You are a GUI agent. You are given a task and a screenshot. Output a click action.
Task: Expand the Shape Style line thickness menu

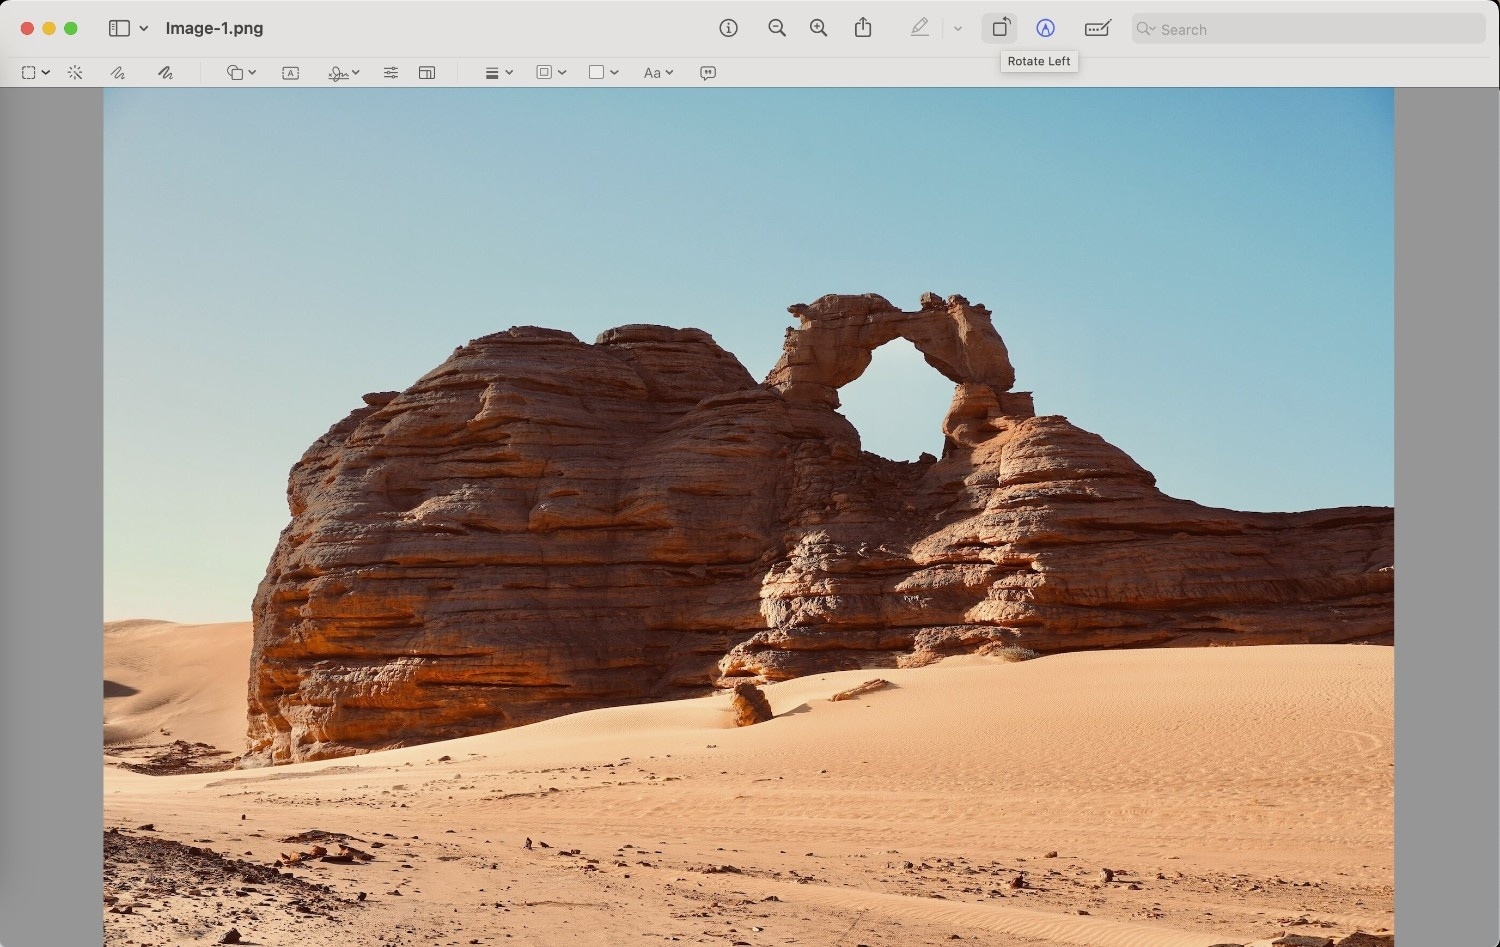point(498,73)
